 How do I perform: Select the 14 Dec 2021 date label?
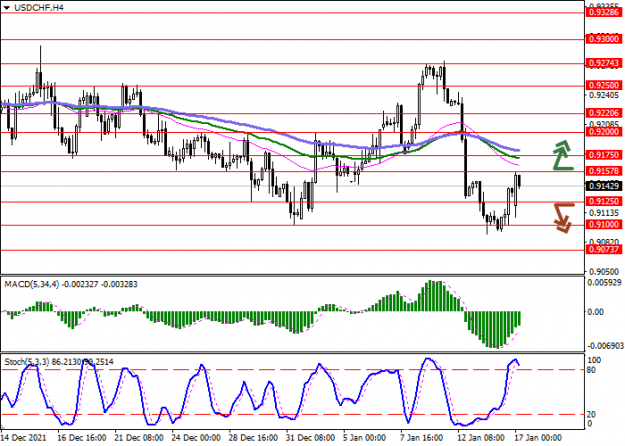click(24, 438)
